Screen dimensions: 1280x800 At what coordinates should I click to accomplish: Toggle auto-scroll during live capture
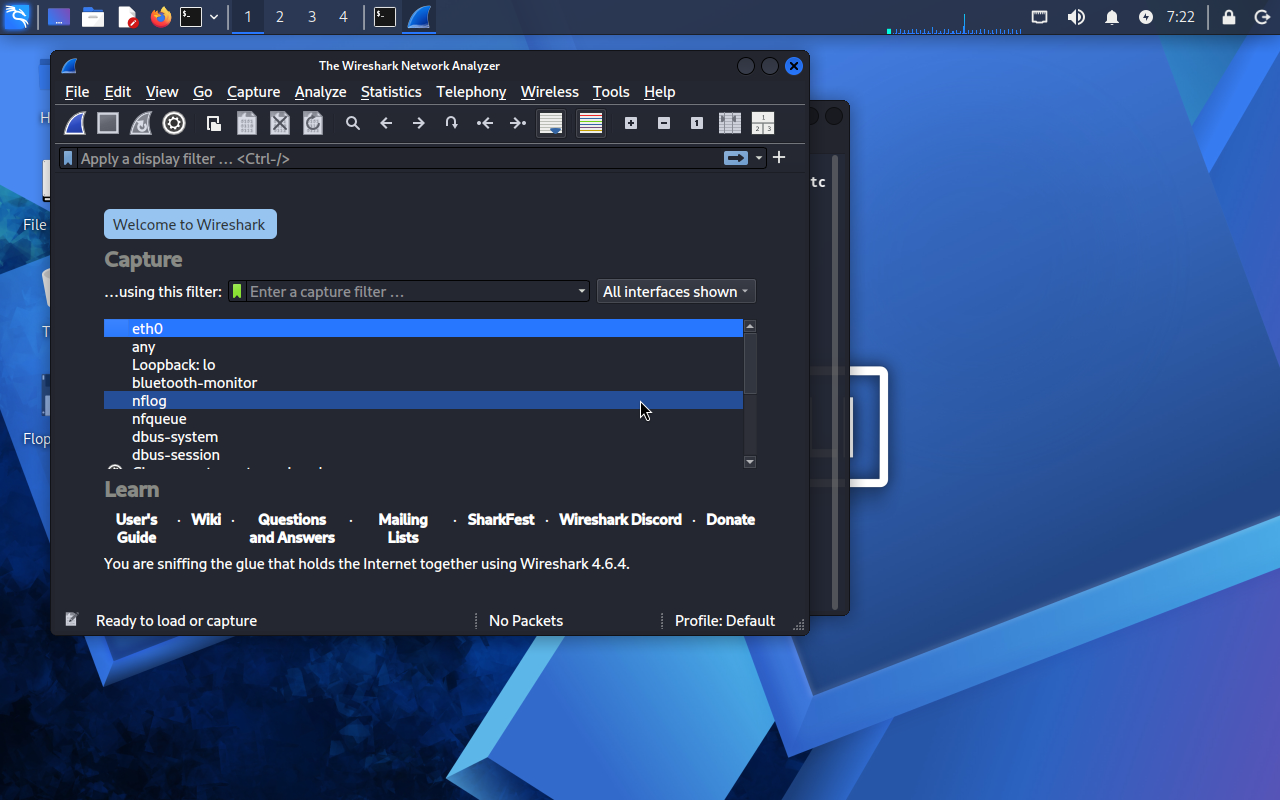point(551,123)
